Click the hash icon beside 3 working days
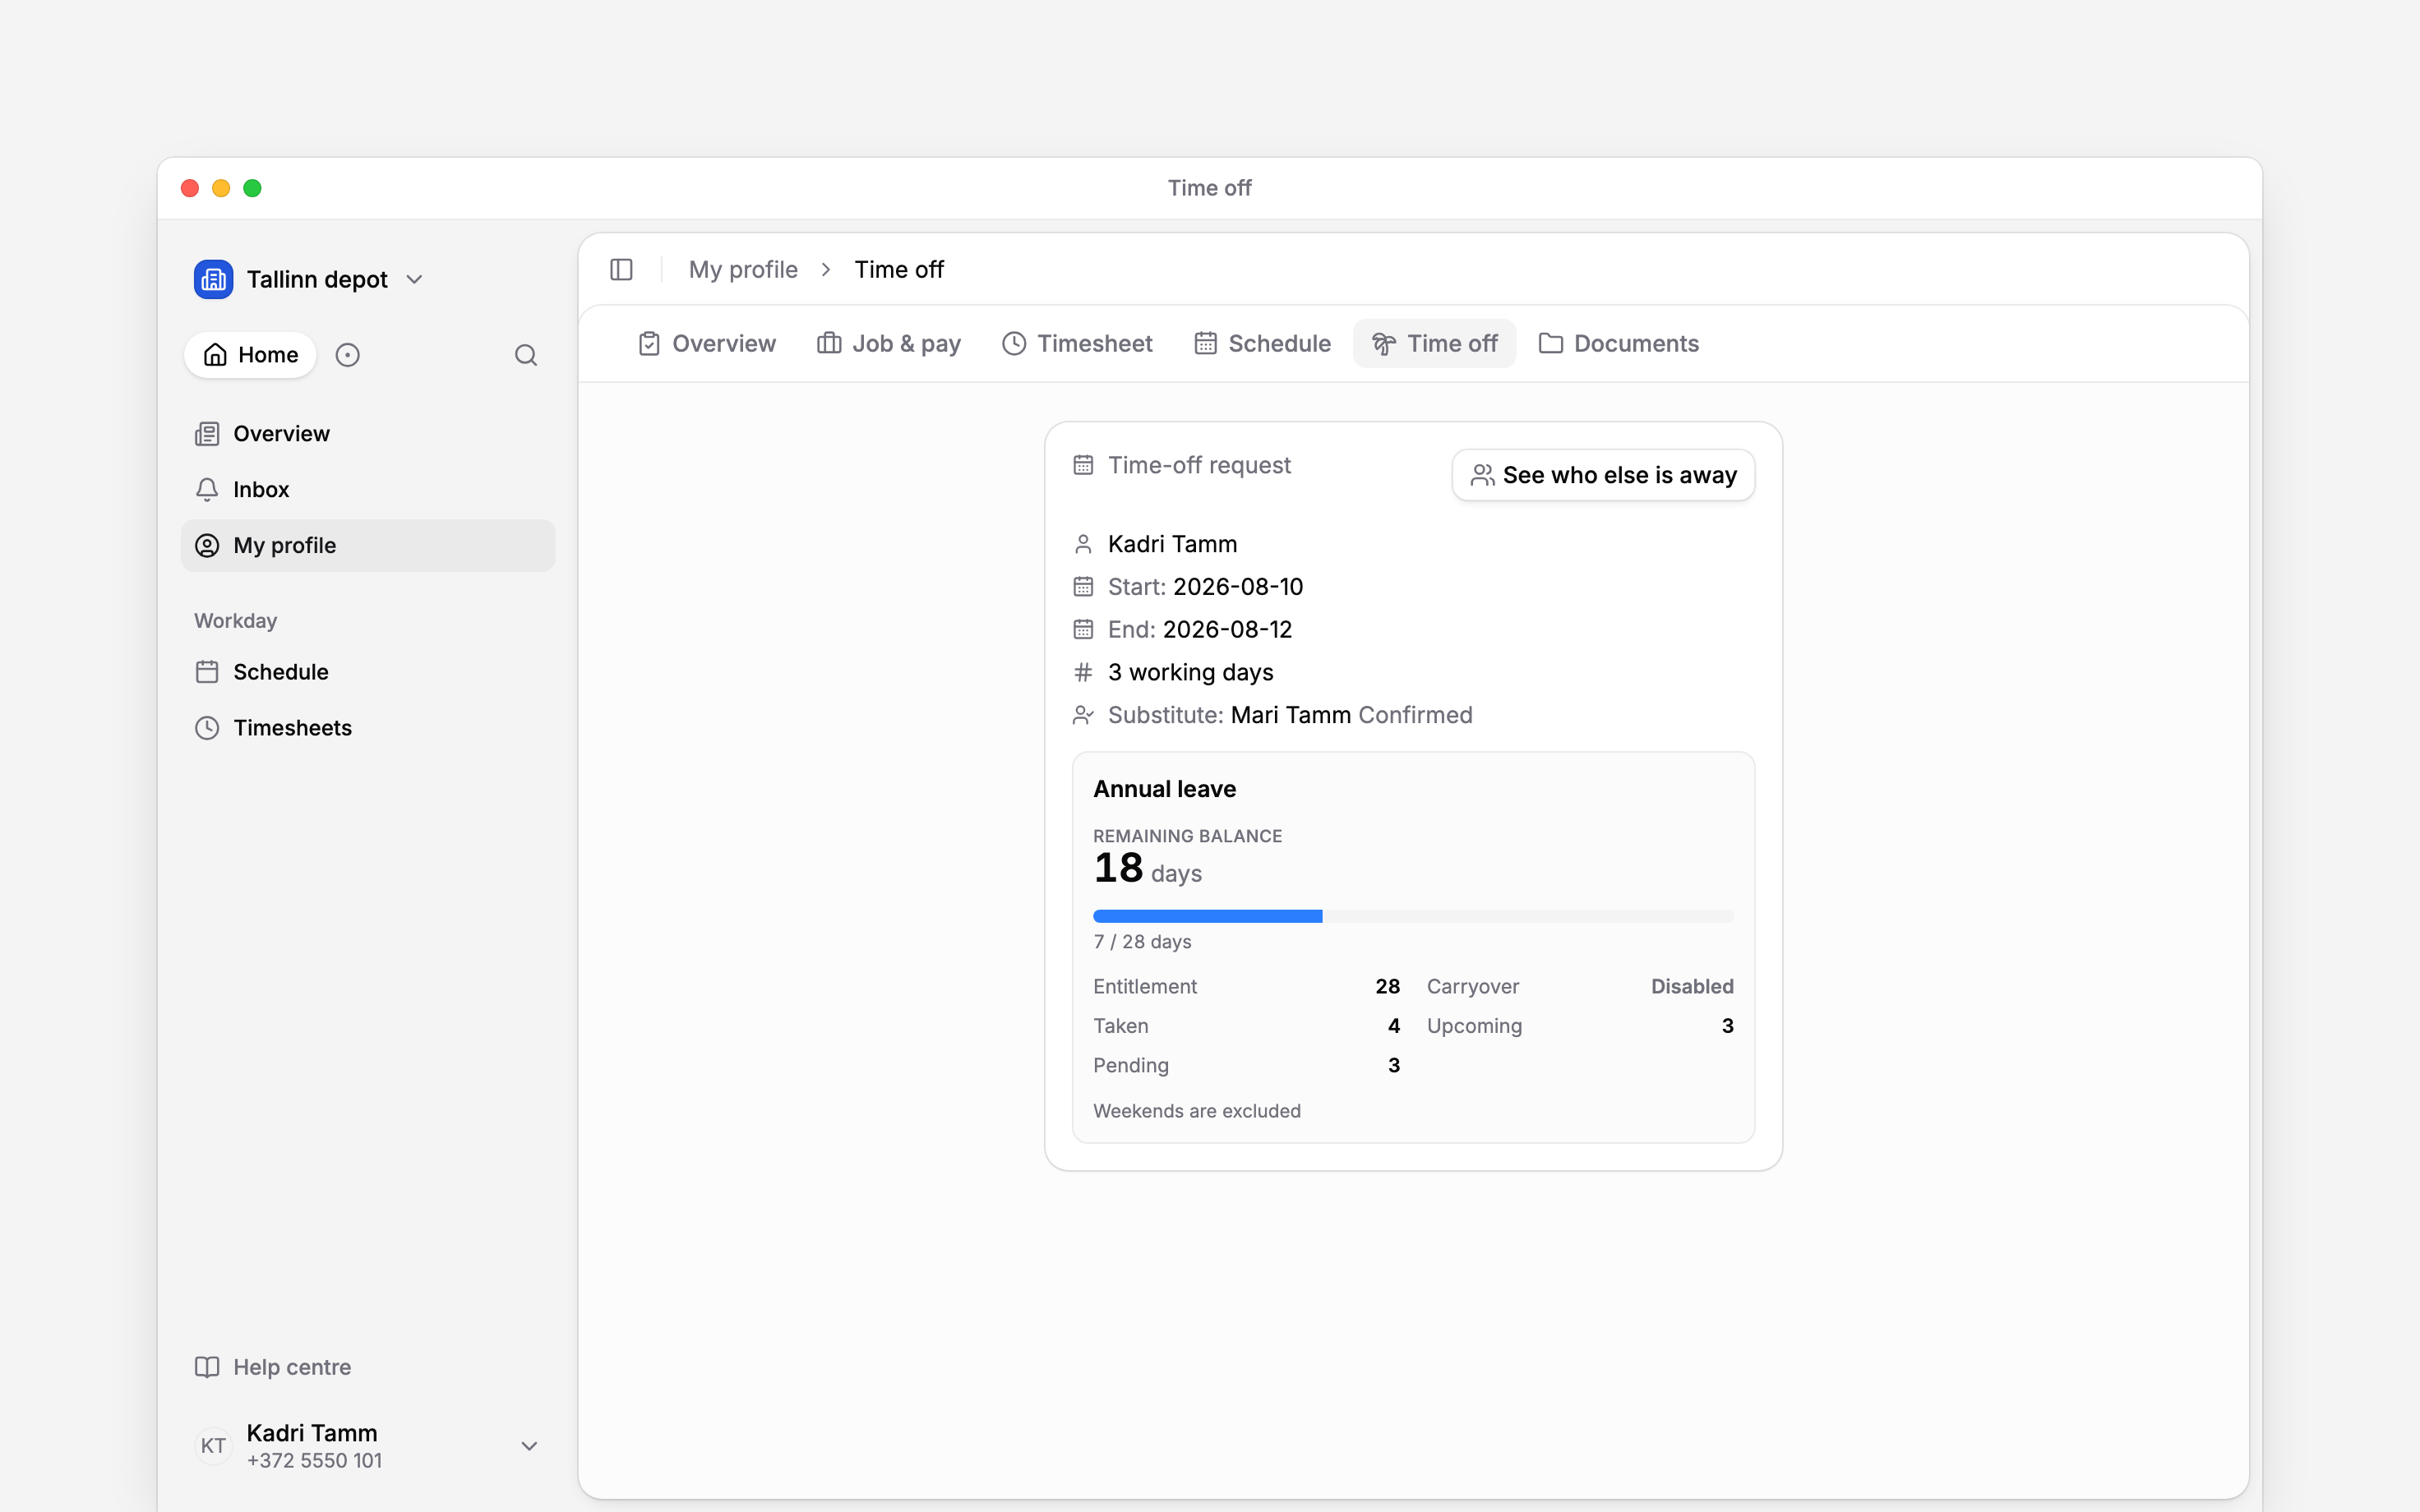Viewport: 2420px width, 1512px height. click(x=1083, y=672)
